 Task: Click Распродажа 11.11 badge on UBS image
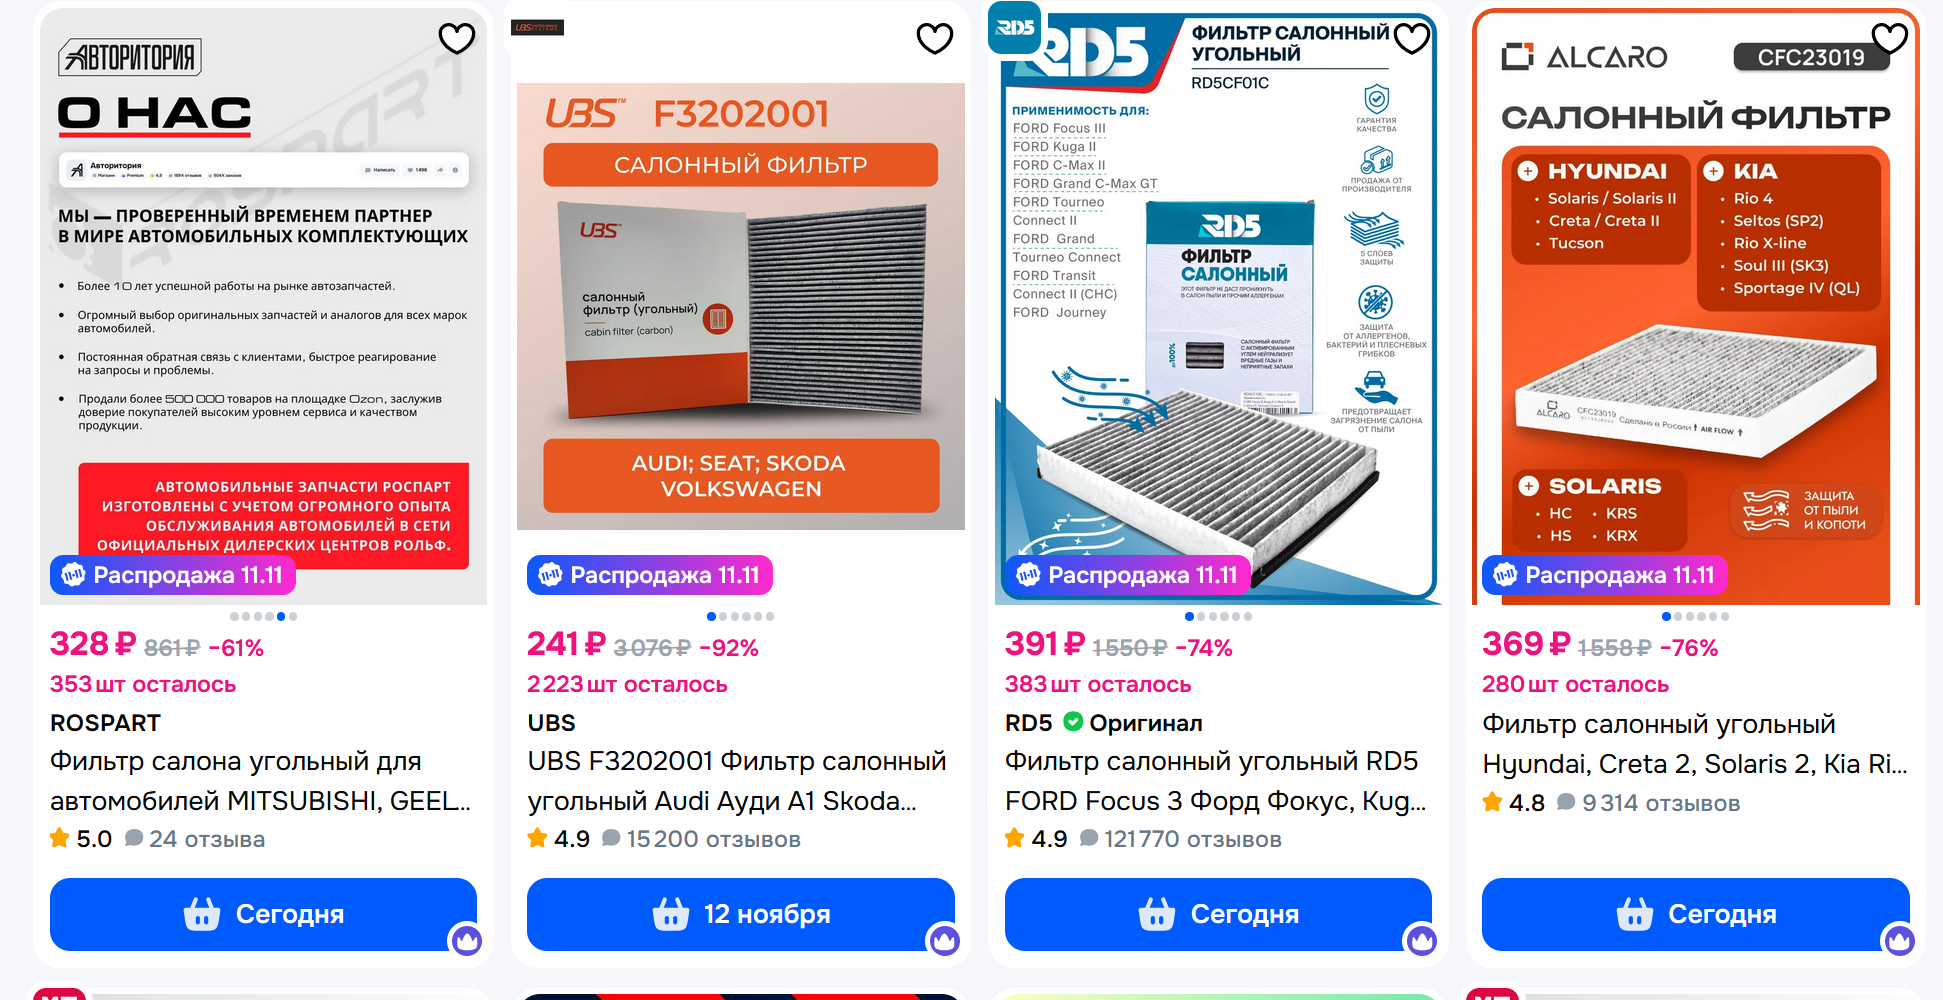(650, 575)
